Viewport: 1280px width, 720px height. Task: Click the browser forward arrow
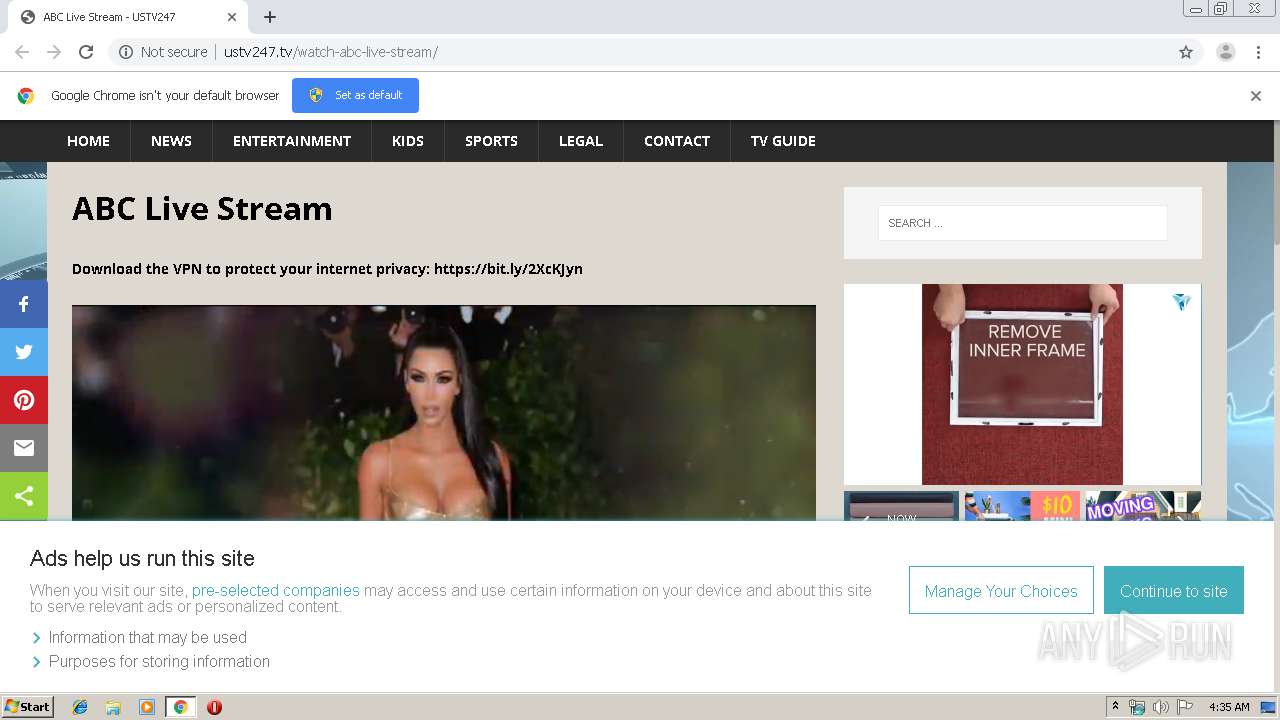54,52
